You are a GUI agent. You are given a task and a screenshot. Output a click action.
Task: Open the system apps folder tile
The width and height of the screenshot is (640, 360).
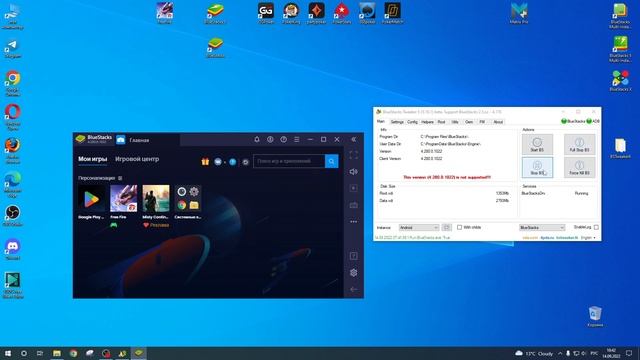click(x=188, y=199)
